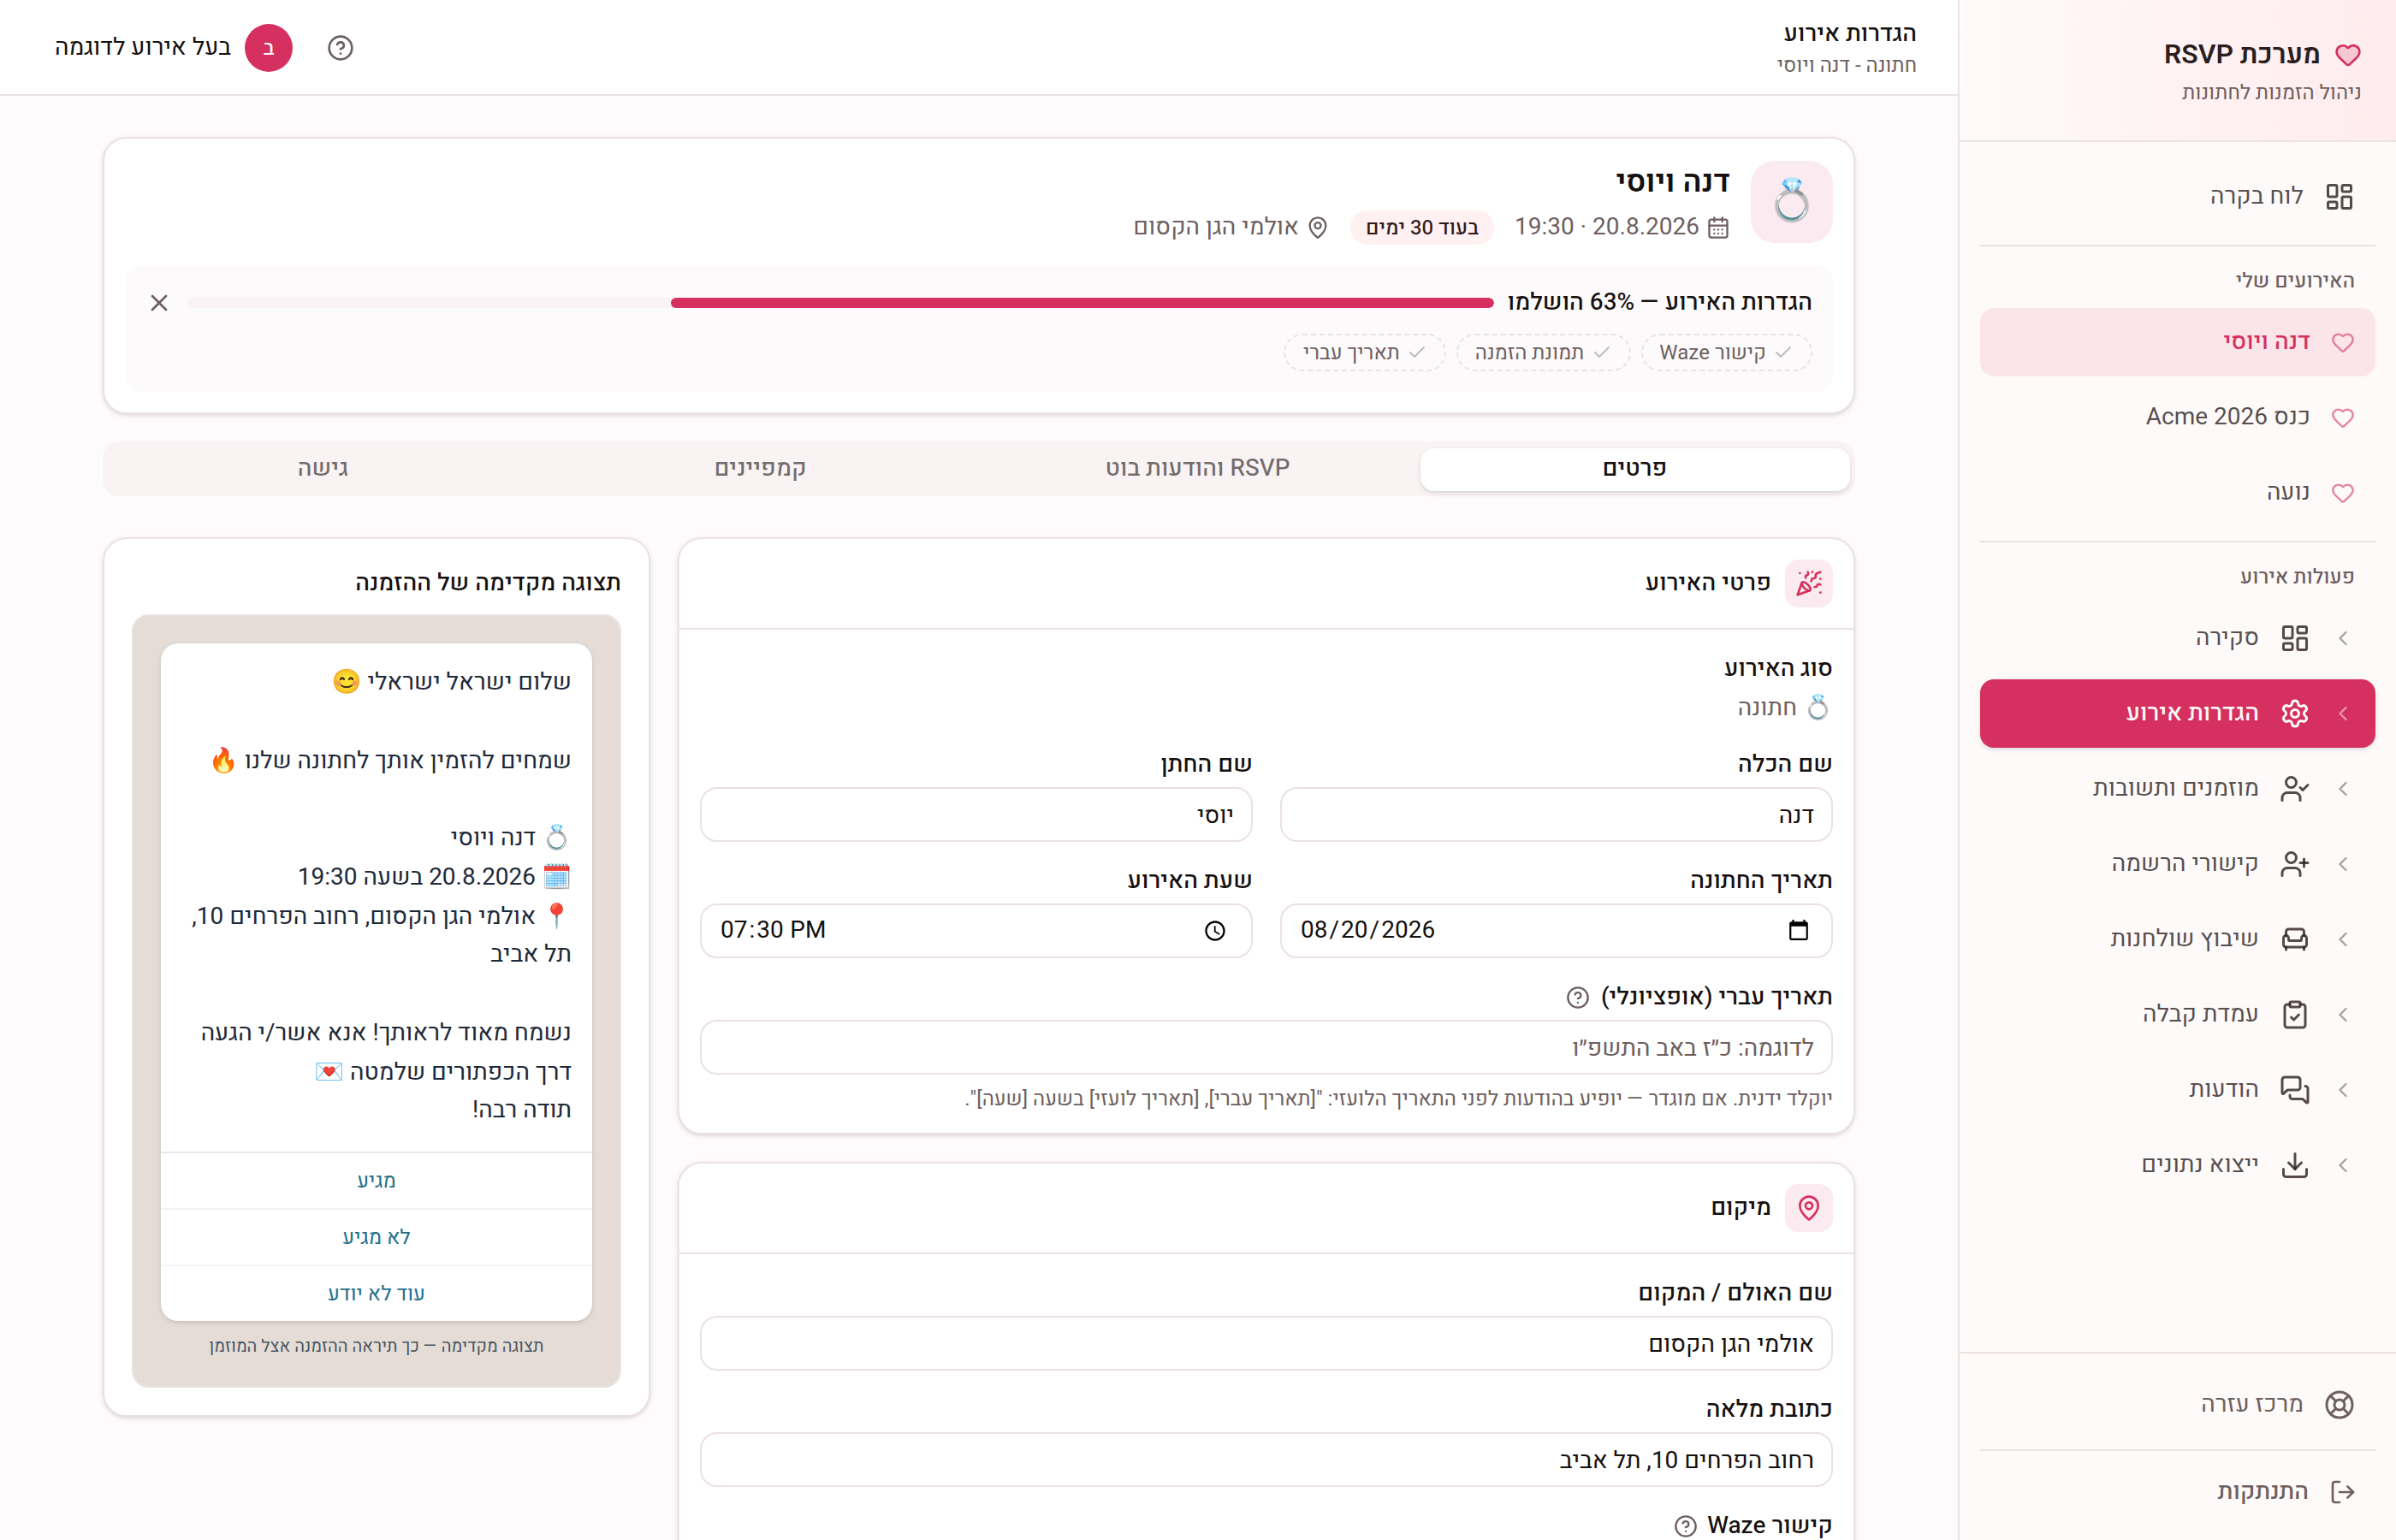Click the ייצוא נתונים download icon
This screenshot has width=2396, height=1540.
point(2295,1165)
